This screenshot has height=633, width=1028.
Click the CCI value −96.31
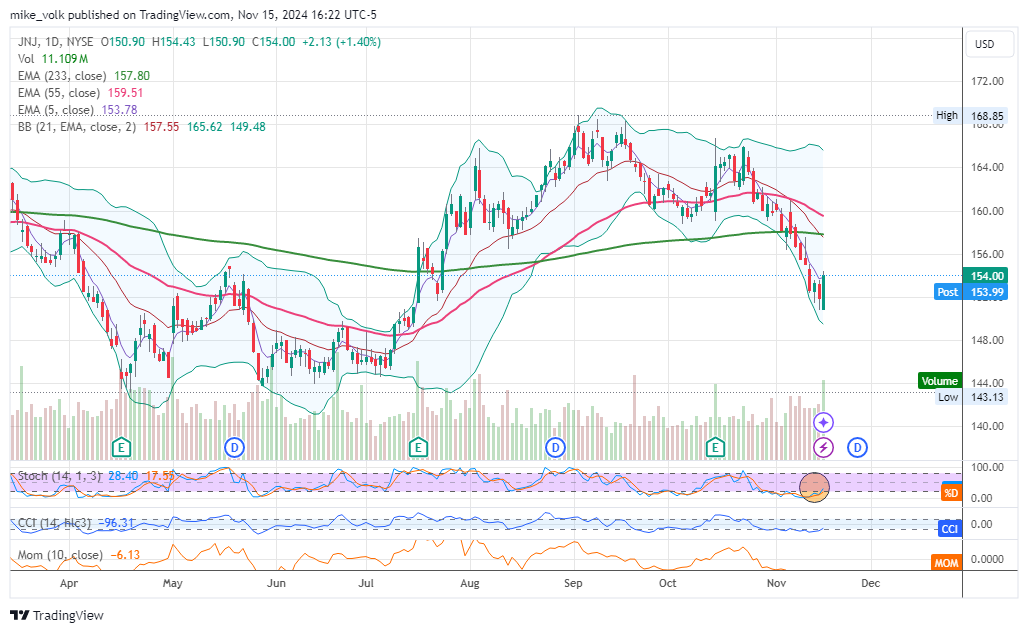tap(116, 524)
